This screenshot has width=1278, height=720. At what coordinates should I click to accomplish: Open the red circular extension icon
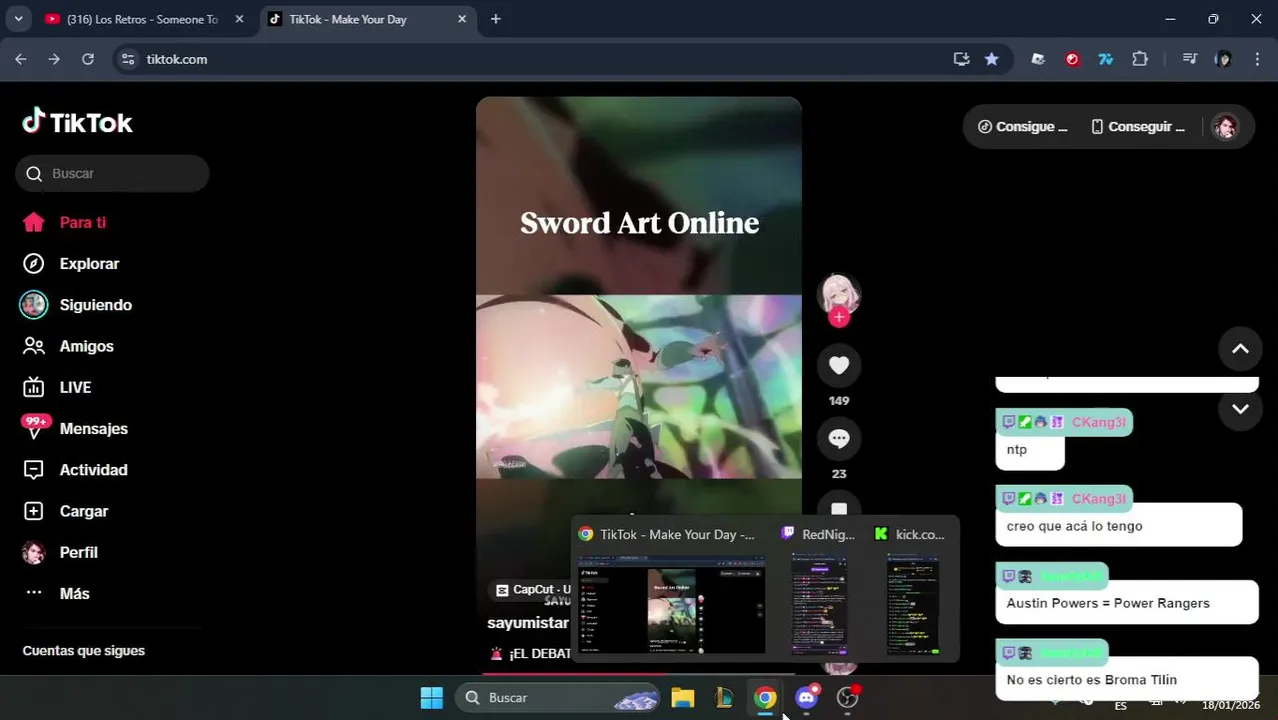click(x=1072, y=59)
